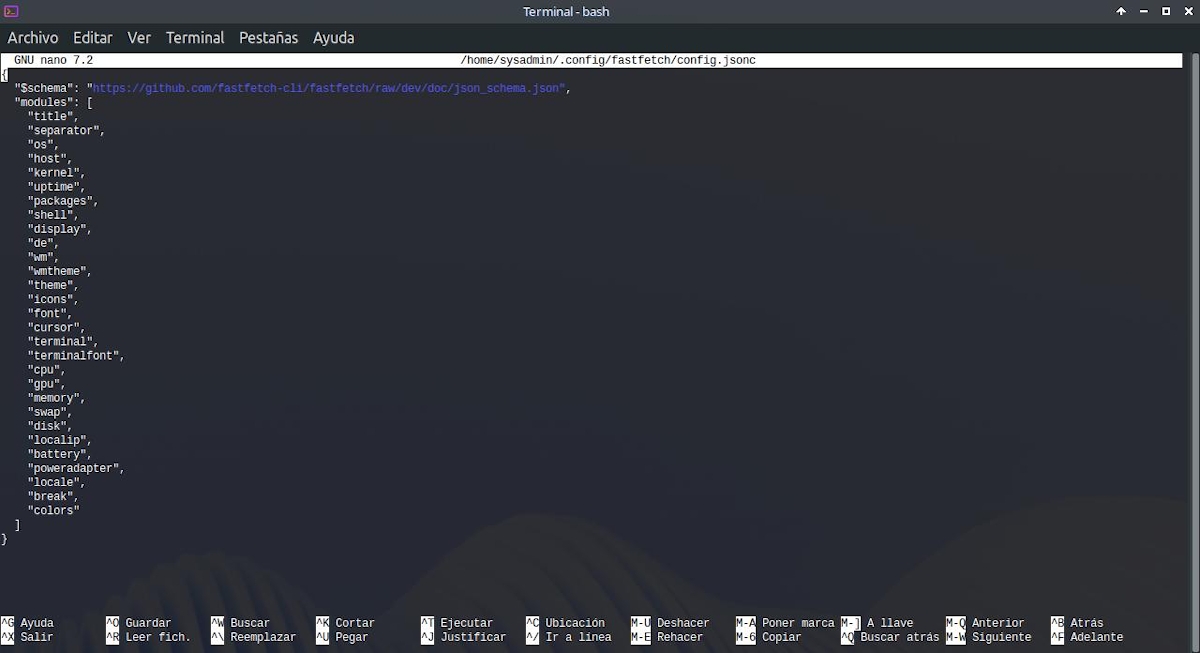
Task: Click the "cursor" module line
Action: [x=56, y=327]
